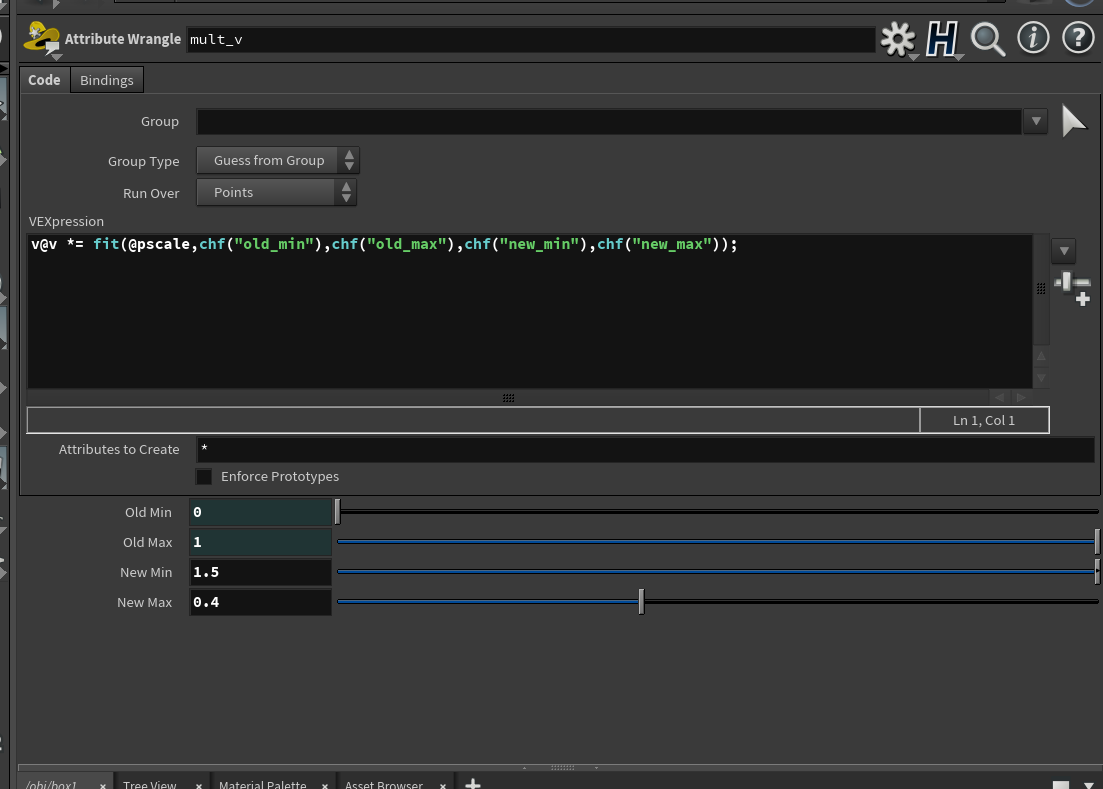Screen dimensions: 1103x789
Task: Click inside the VEXpression code editor
Action: (x=530, y=312)
